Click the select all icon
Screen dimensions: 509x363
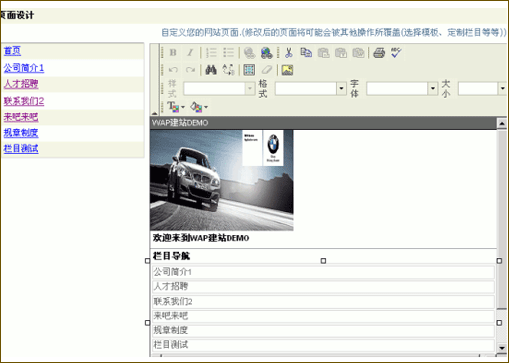click(x=249, y=70)
